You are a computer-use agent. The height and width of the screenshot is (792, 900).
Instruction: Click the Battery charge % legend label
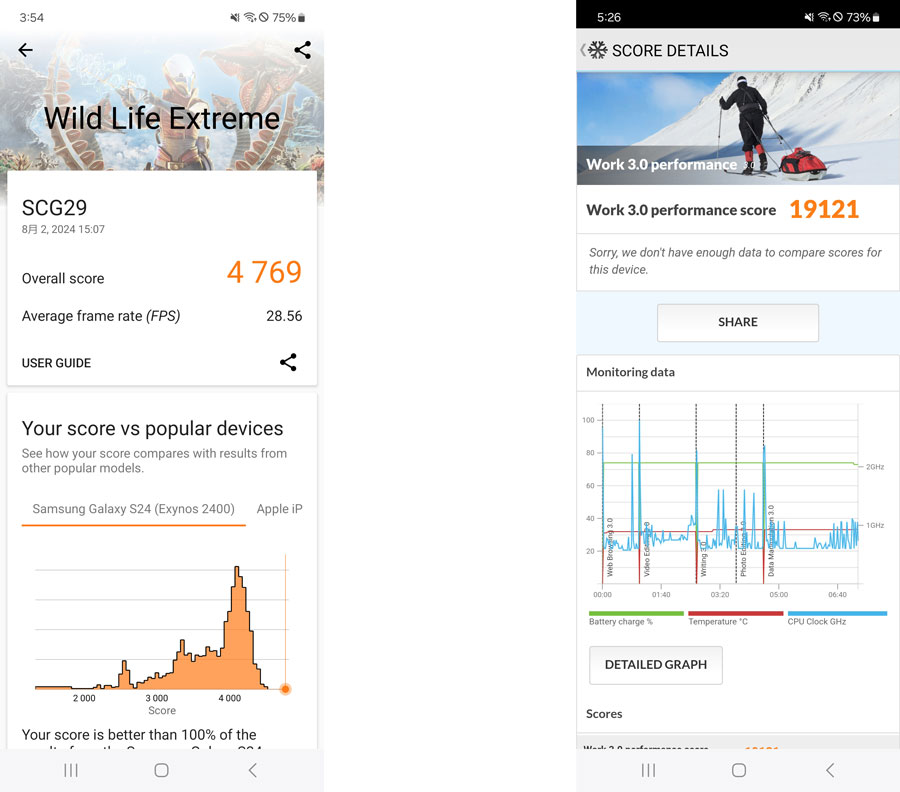(620, 622)
